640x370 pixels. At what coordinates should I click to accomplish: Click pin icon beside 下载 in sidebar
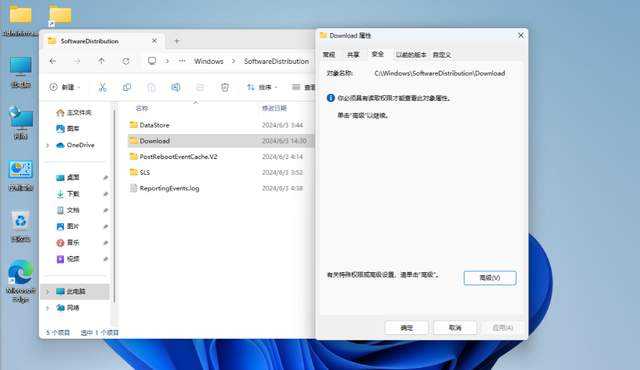click(105, 194)
